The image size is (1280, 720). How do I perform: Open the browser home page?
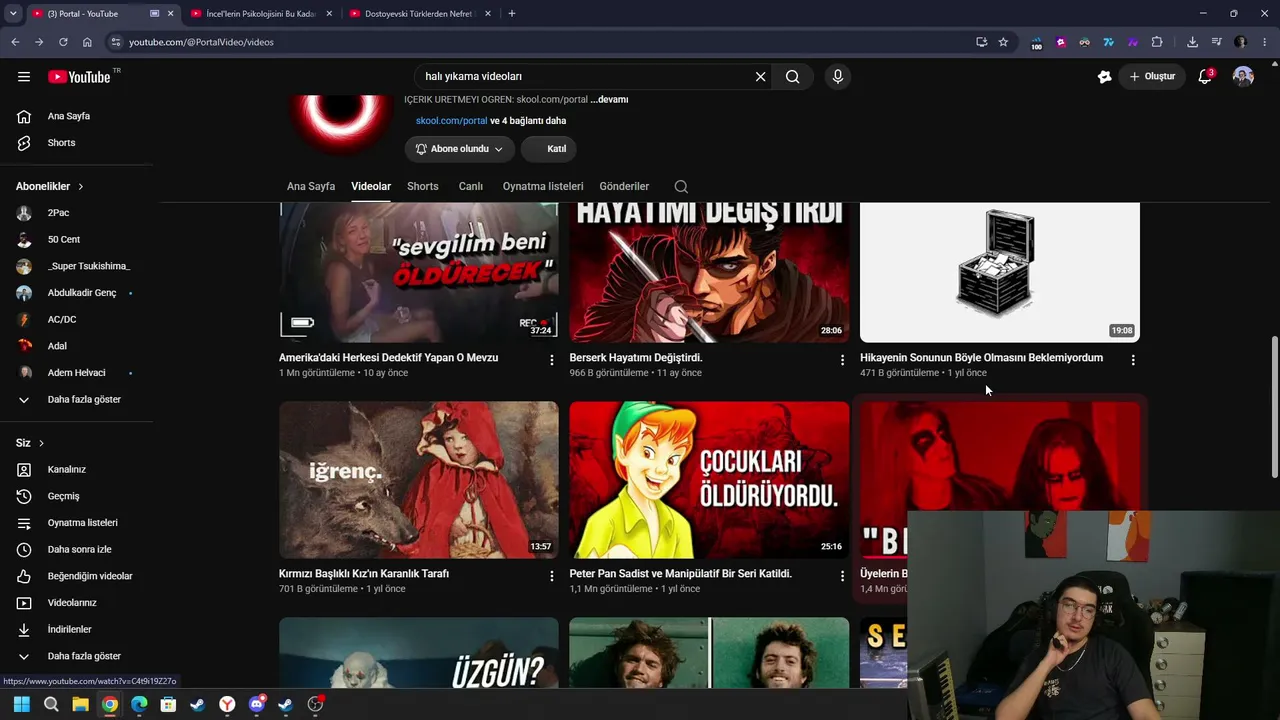click(87, 42)
